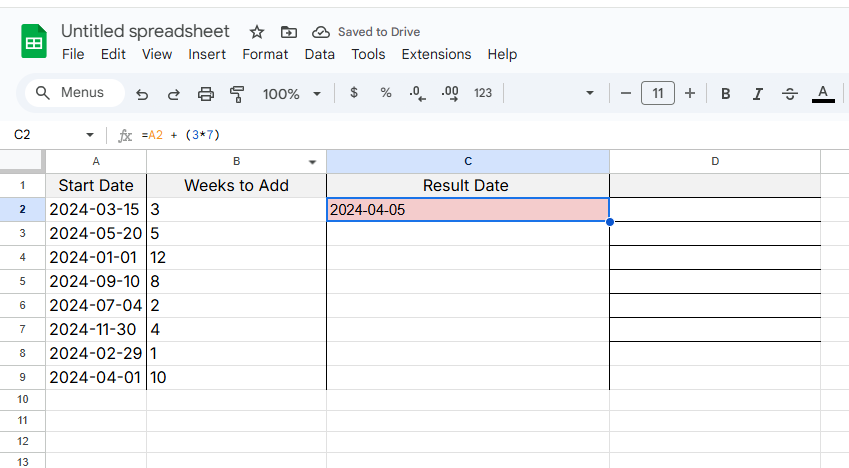This screenshot has height=468, width=849.
Task: Click the redo arrow icon
Action: (174, 94)
